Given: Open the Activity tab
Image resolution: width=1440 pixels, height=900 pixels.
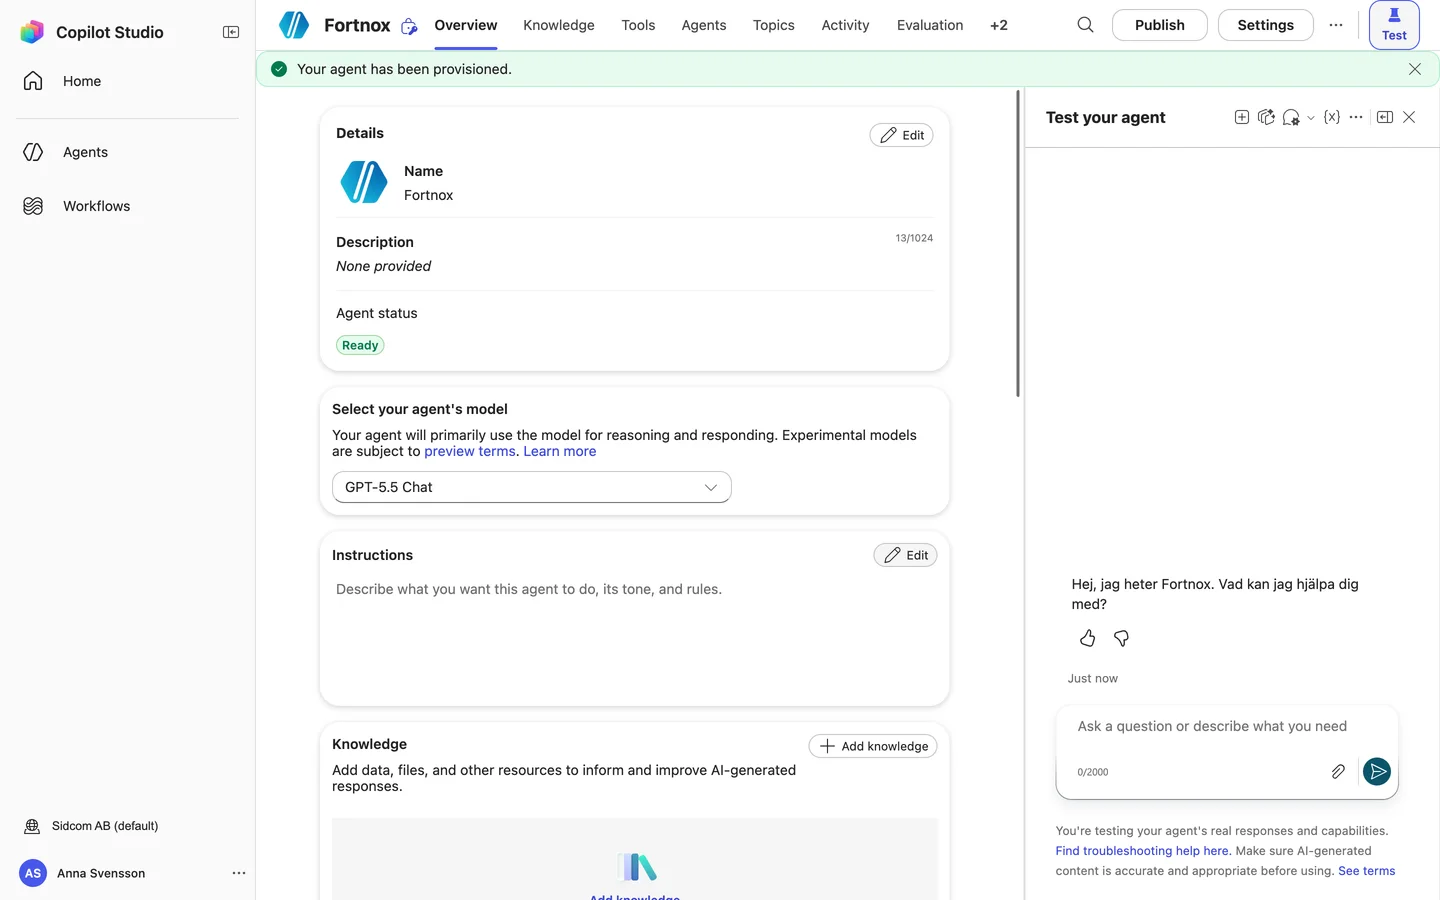Looking at the screenshot, I should click(845, 25).
